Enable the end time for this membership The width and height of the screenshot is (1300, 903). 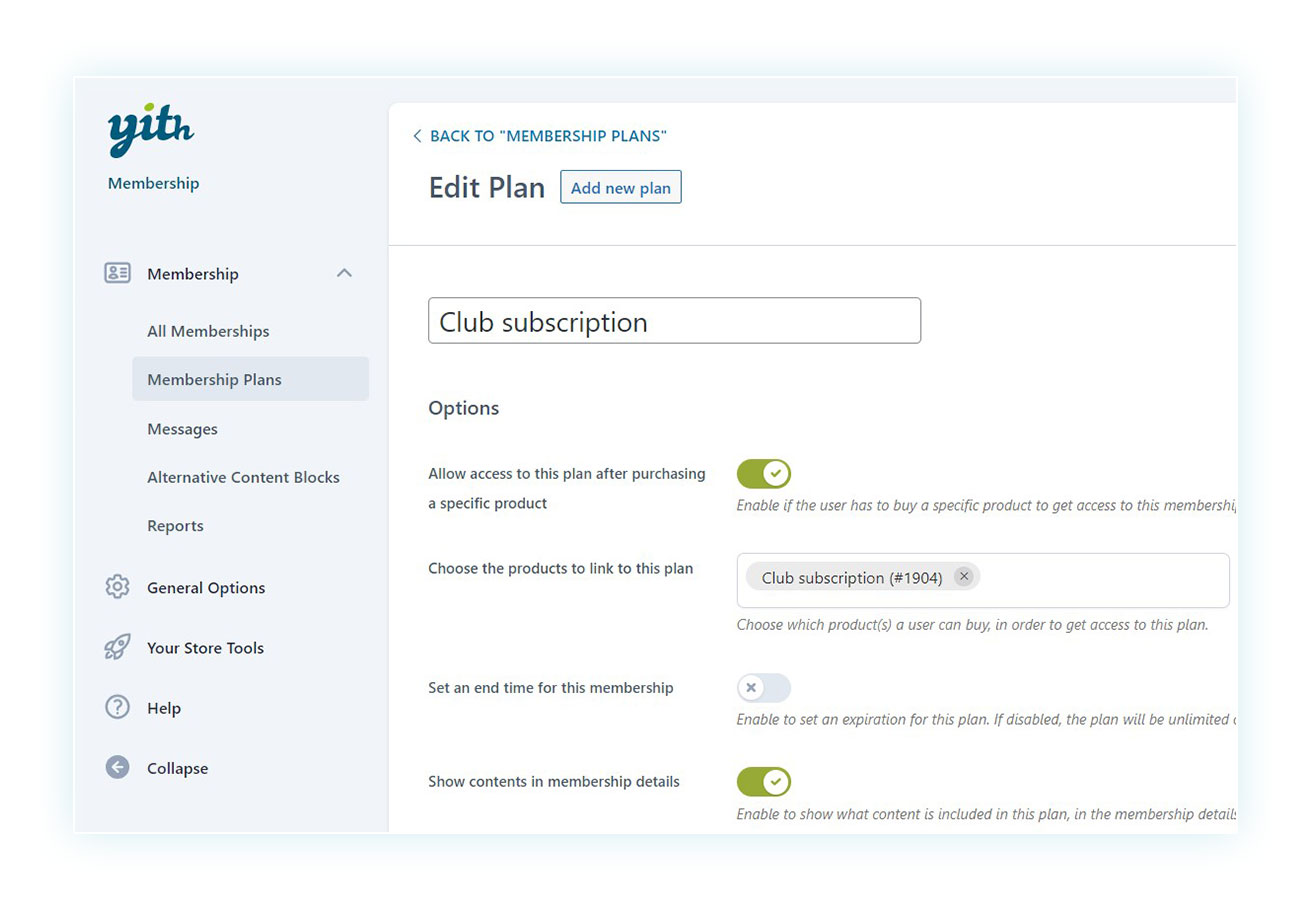pos(764,688)
